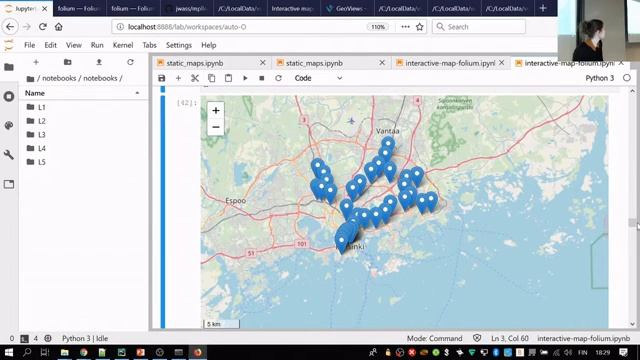Save the notebook with the disk icon
This screenshot has height=360, width=640.
coord(162,78)
